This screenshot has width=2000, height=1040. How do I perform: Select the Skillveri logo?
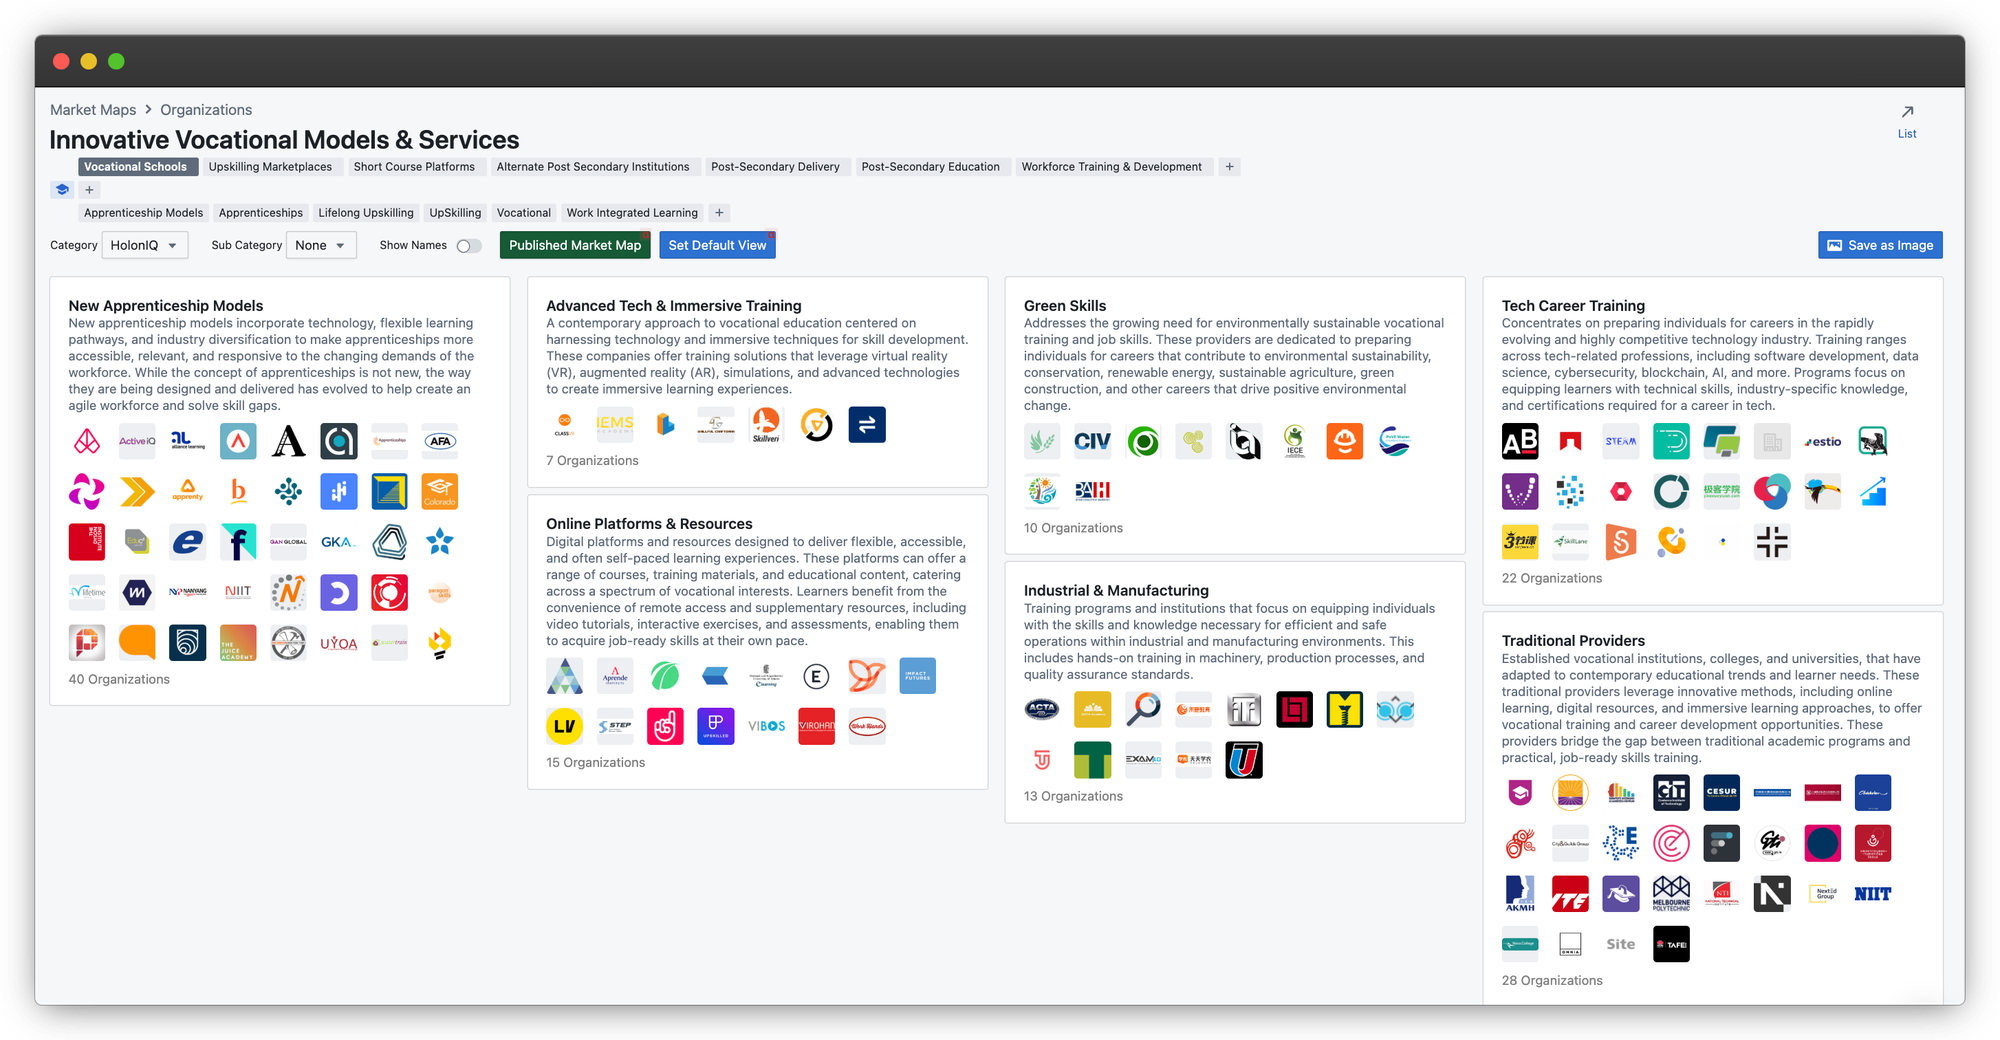pyautogui.click(x=766, y=425)
